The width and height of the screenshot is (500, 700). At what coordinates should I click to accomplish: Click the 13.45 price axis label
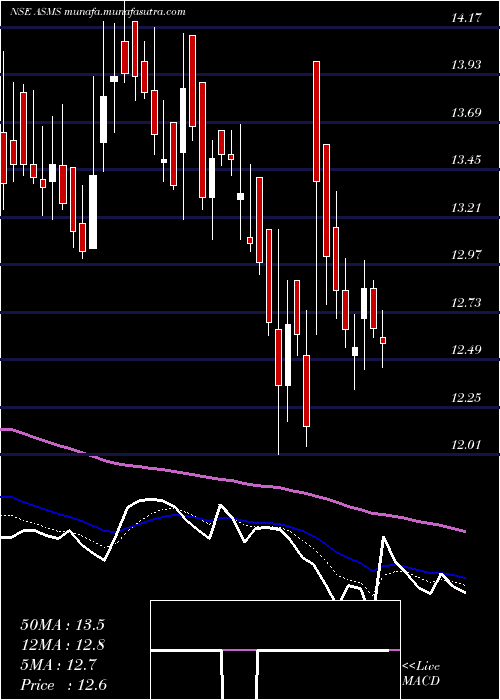(467, 160)
